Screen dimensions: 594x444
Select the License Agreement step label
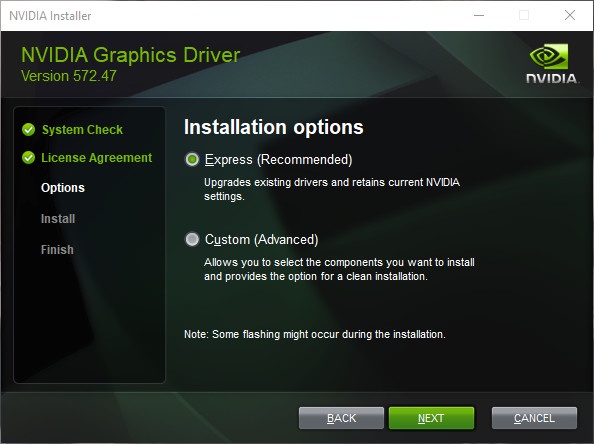coord(97,158)
